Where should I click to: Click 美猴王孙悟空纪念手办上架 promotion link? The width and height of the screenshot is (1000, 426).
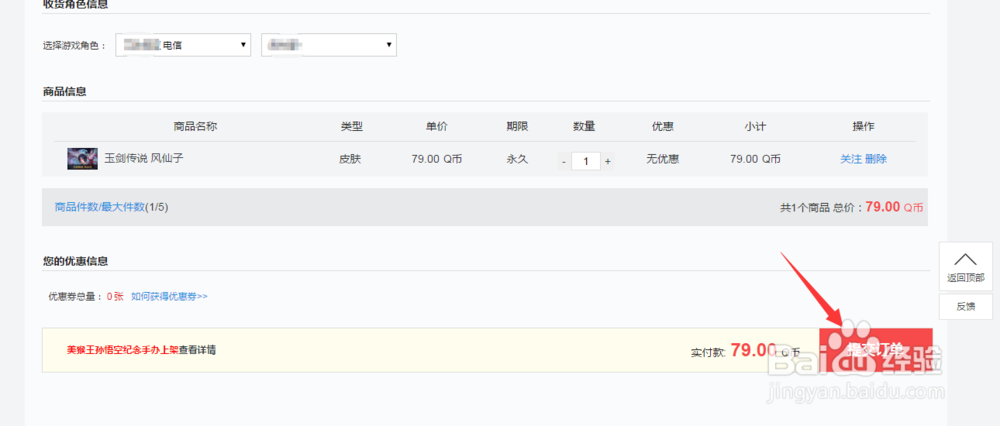tap(122, 349)
